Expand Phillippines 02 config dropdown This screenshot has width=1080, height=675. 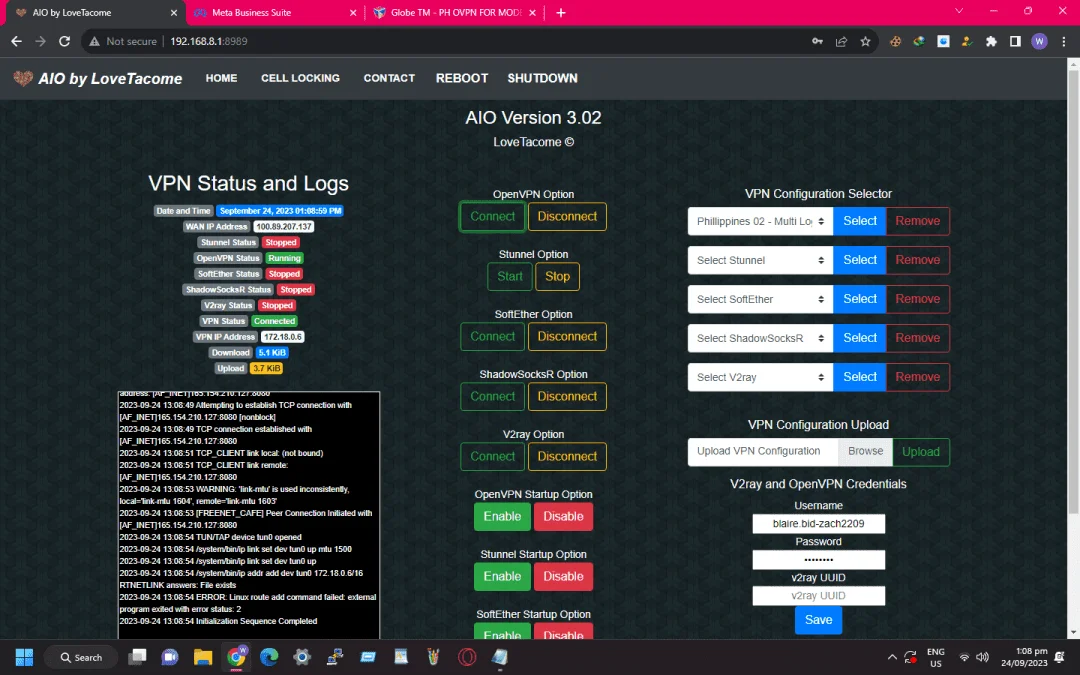tap(760, 221)
